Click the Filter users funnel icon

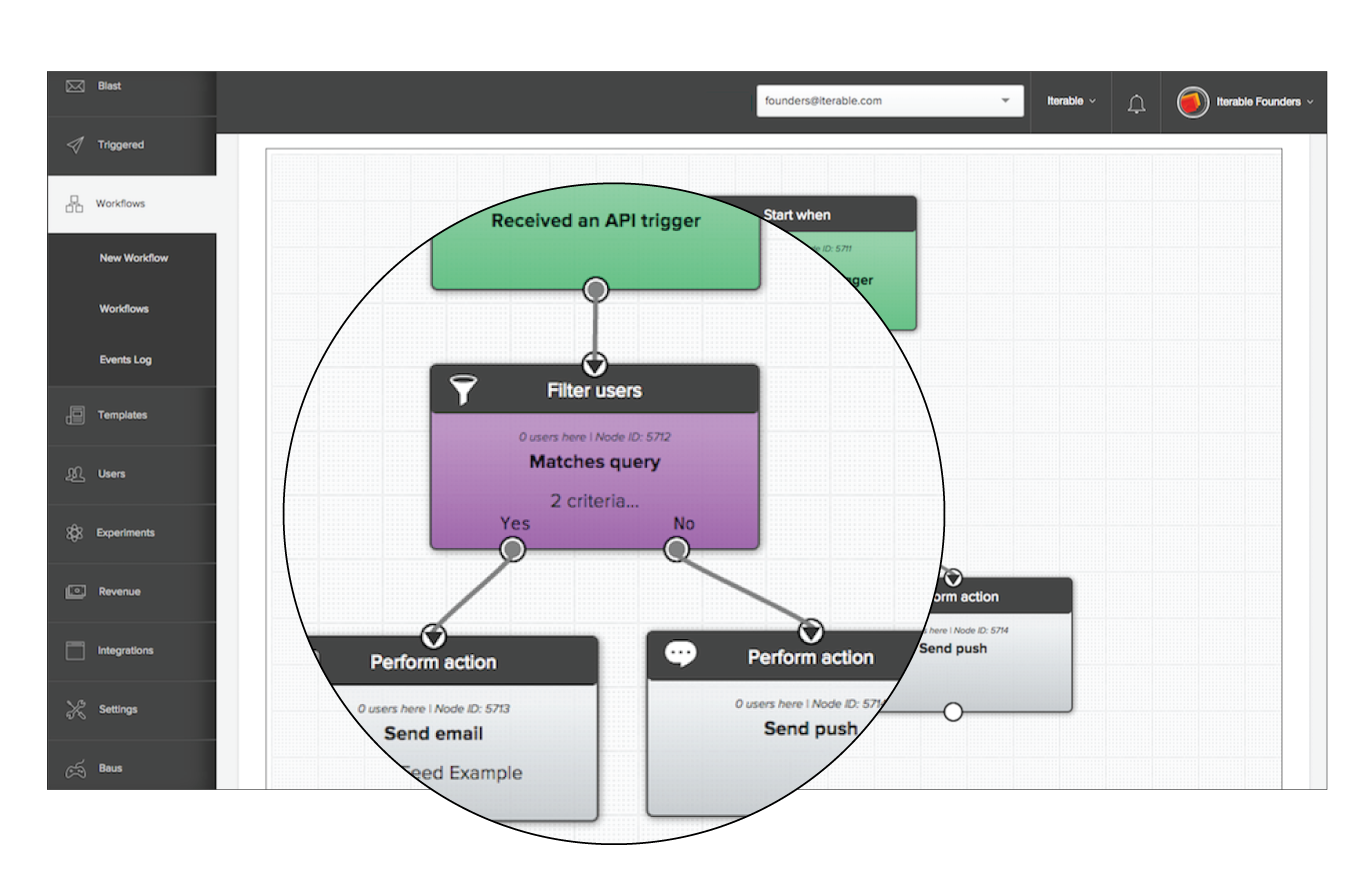461,390
